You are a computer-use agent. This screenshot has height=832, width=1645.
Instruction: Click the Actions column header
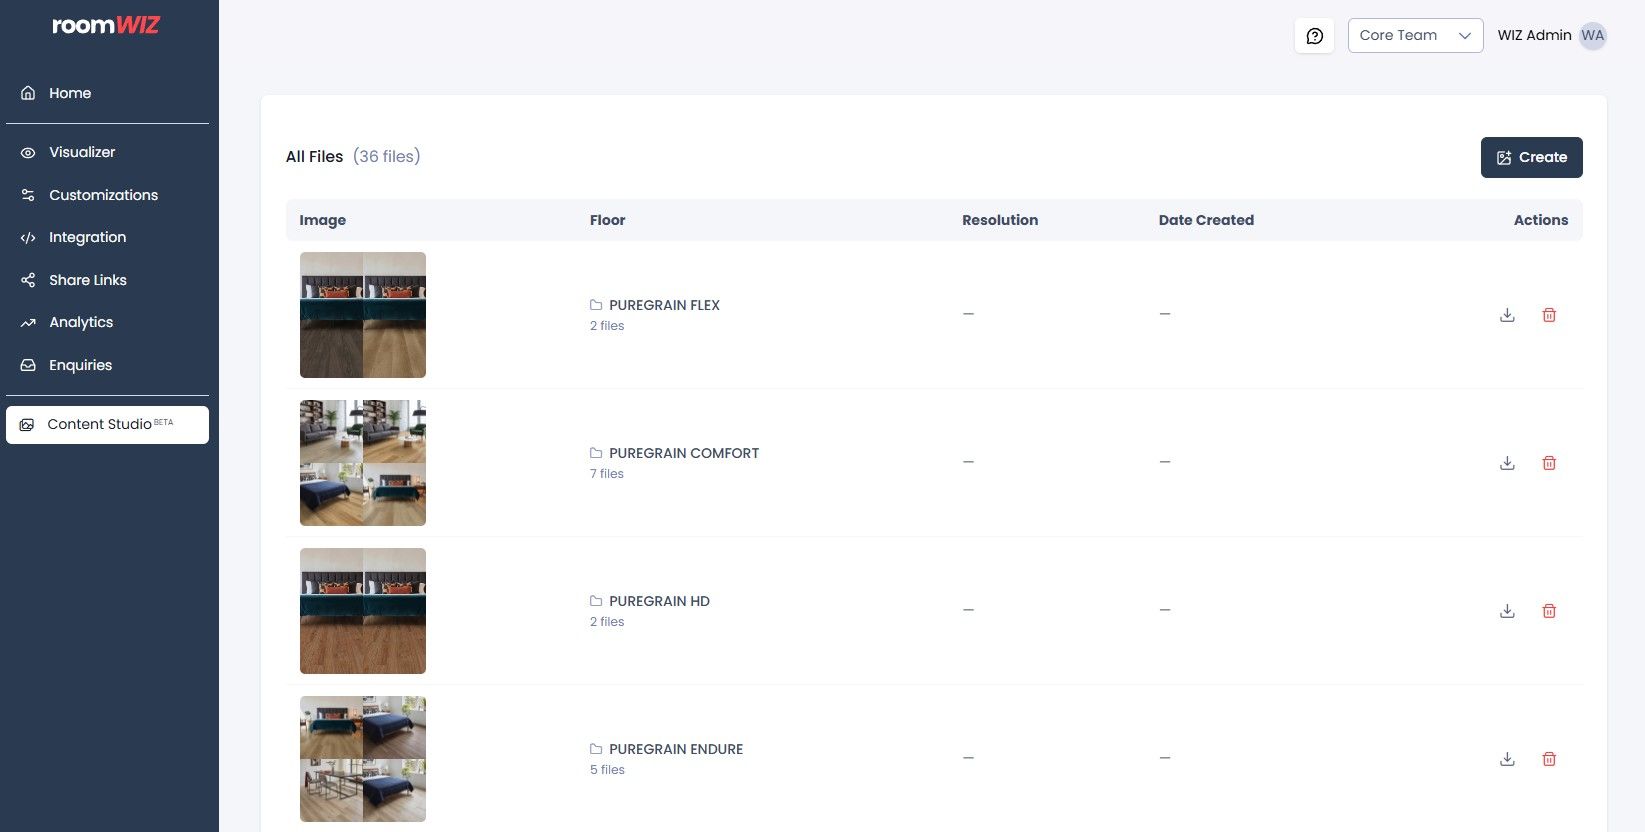point(1541,220)
